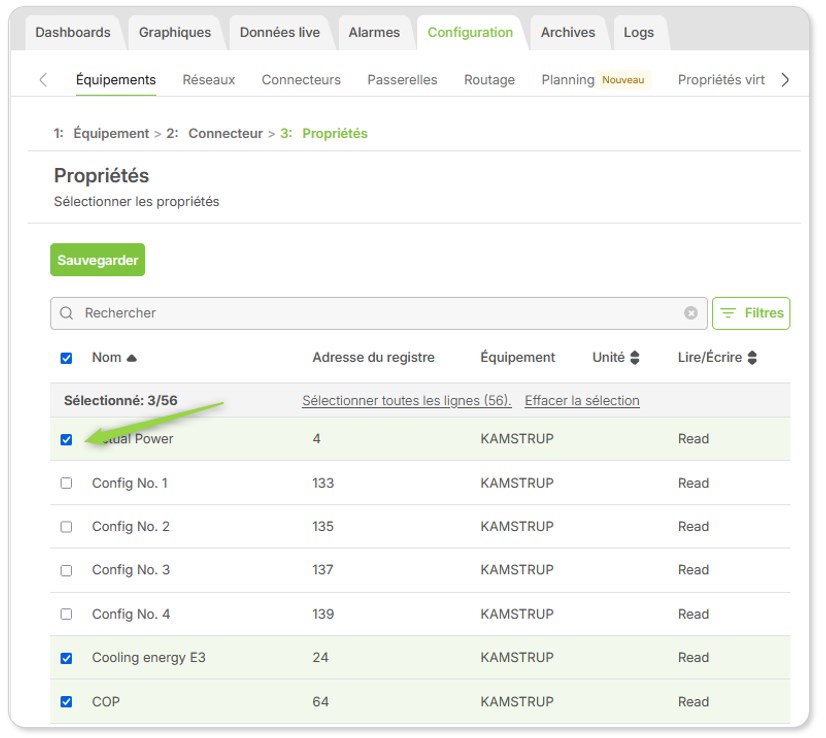This screenshot has height=738, width=826.
Task: Focus the Rechercher search field
Action: point(379,313)
